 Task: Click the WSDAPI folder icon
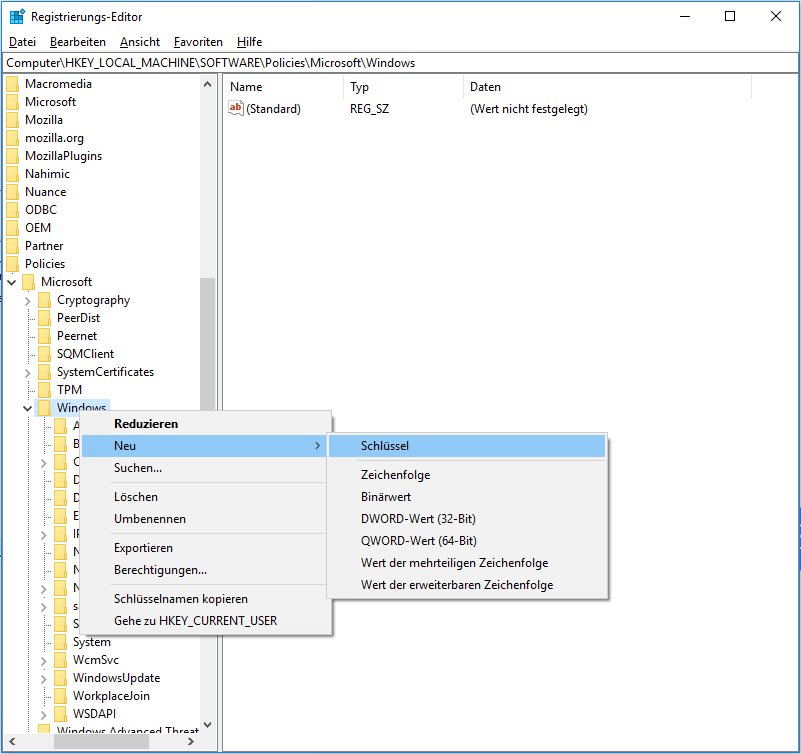(60, 714)
